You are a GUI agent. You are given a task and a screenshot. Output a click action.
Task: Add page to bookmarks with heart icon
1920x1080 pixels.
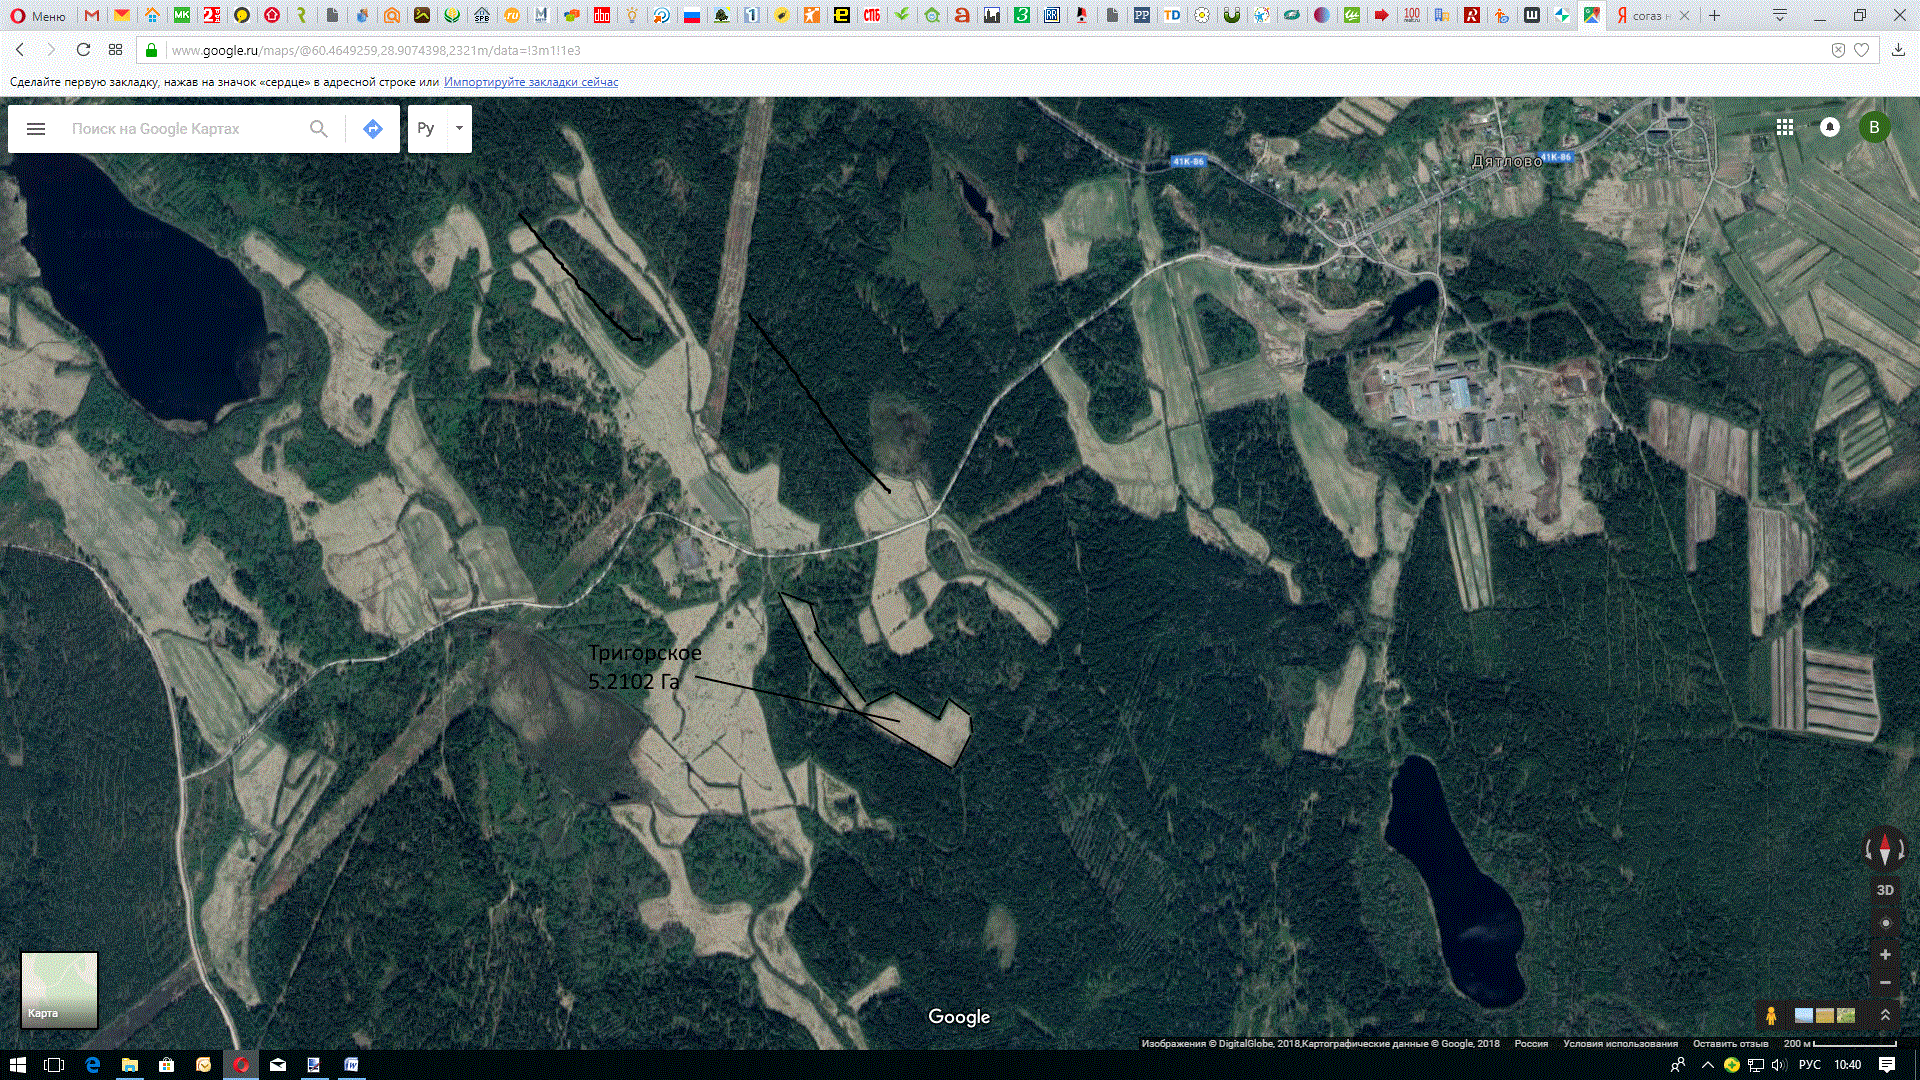[1861, 50]
